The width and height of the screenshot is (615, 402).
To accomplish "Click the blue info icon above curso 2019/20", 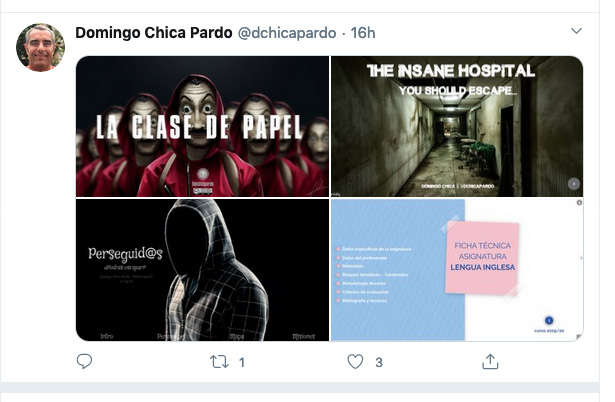I will pyautogui.click(x=549, y=320).
